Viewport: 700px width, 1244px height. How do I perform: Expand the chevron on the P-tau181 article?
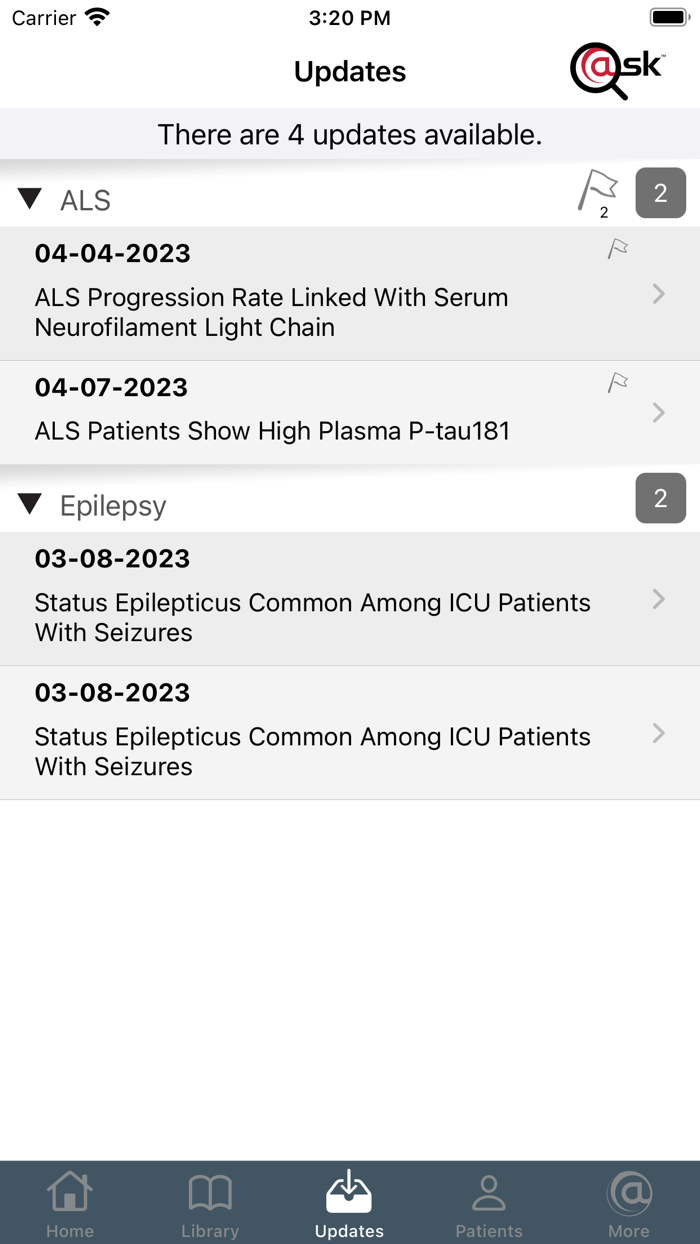(x=658, y=412)
